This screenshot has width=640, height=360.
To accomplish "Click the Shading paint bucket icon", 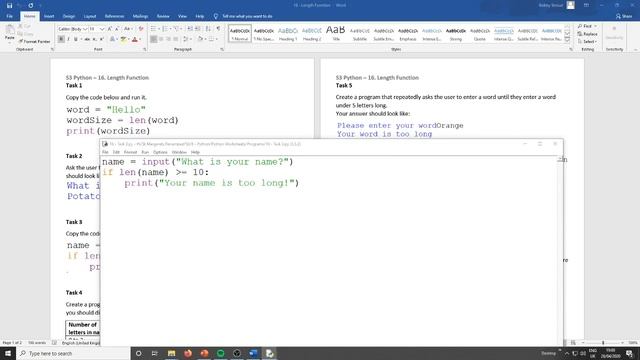I will click(200, 39).
